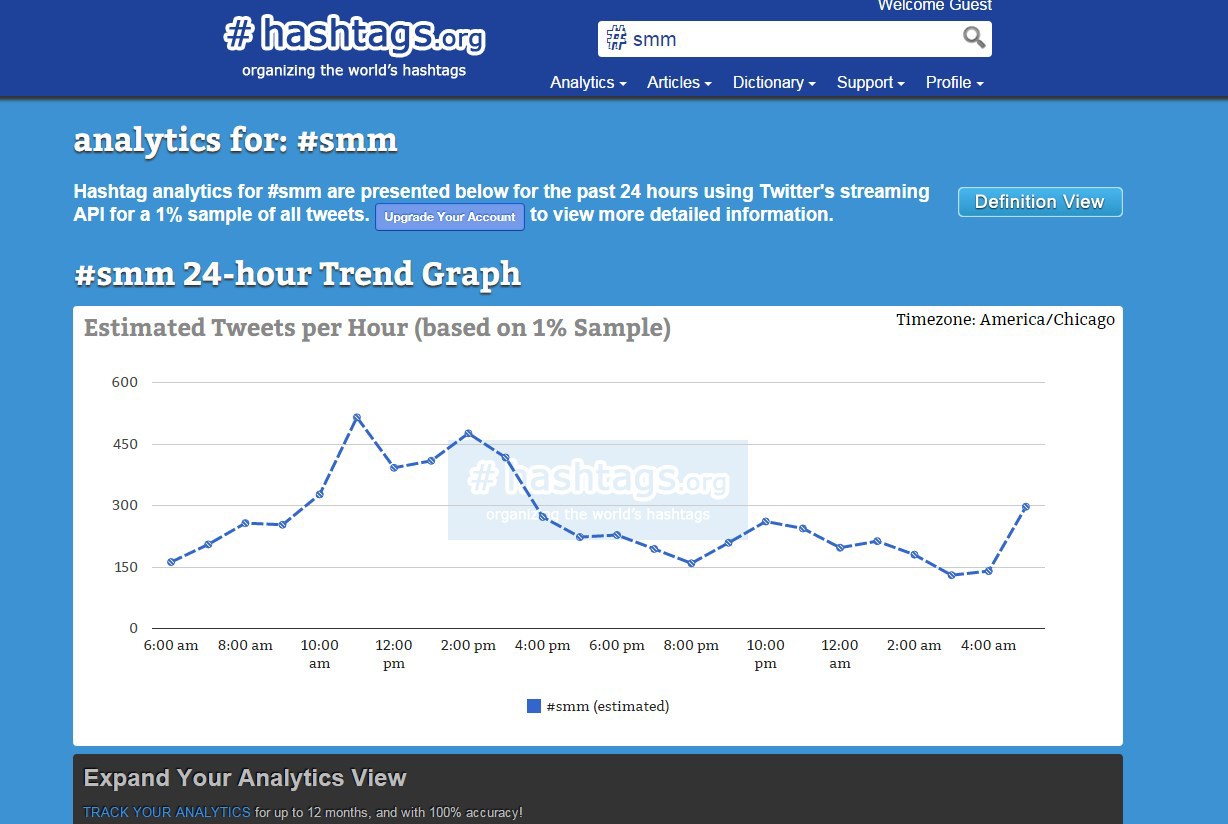Select the last data point near 5:00 am
The image size is (1228, 824).
[x=1026, y=507]
